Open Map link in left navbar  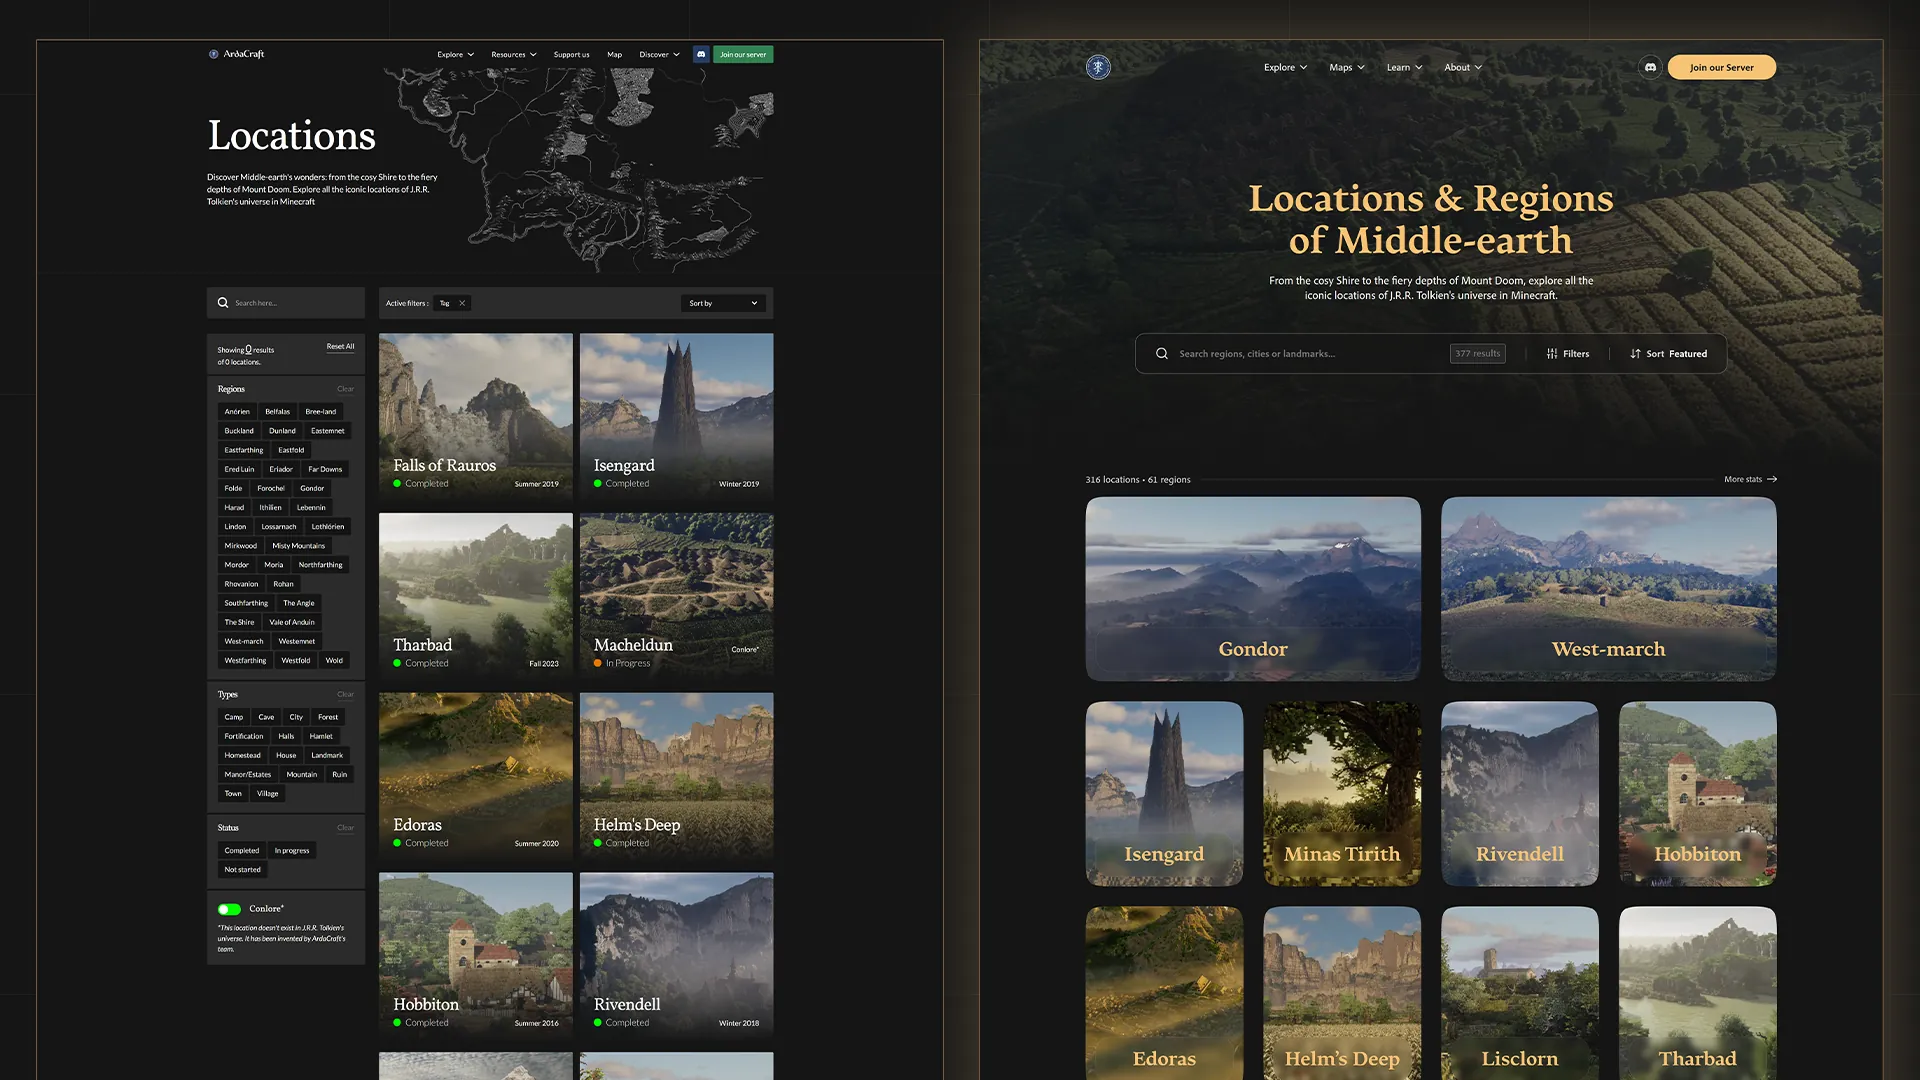coord(614,54)
